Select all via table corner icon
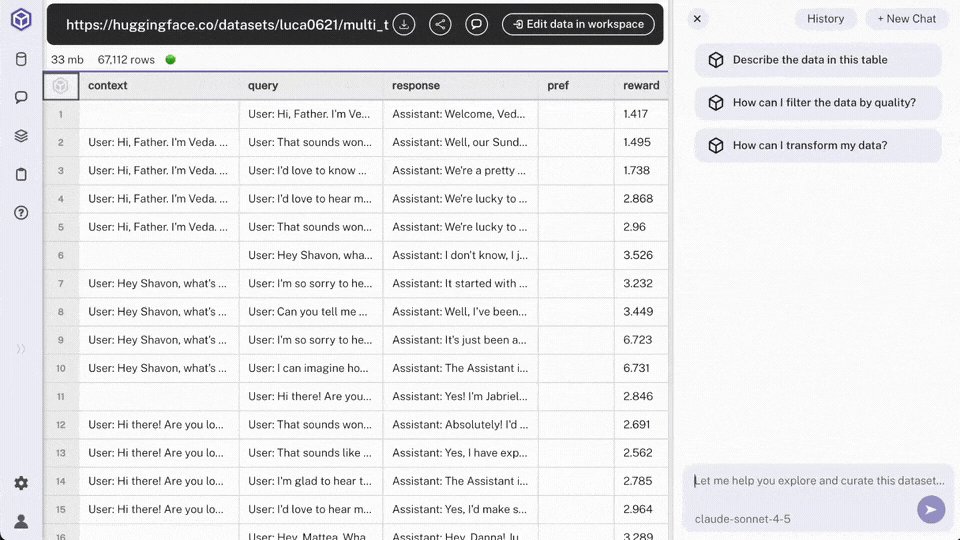Screen dimensions: 960x540 pos(61,86)
